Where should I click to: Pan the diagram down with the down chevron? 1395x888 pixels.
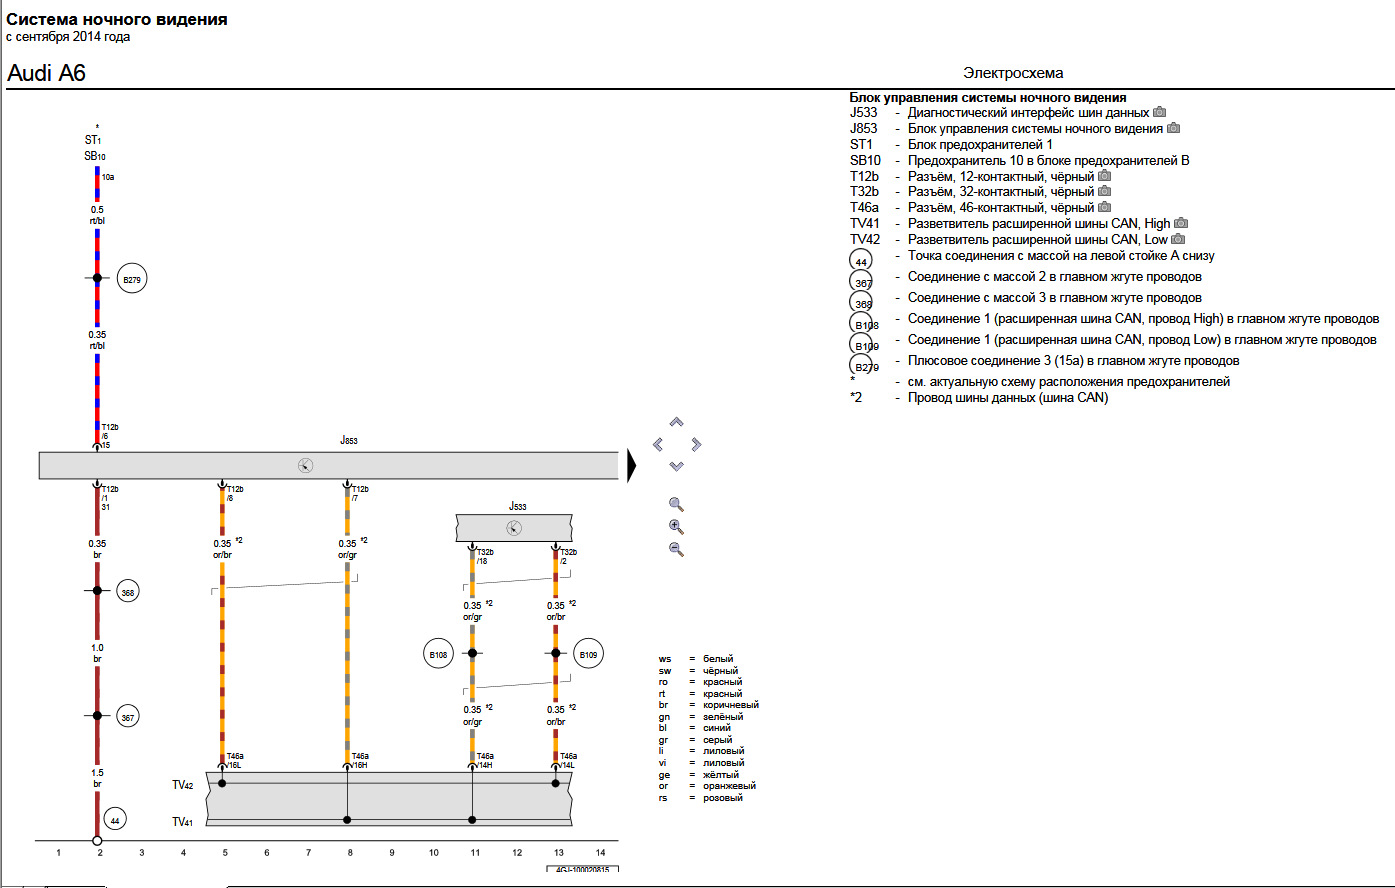676,466
